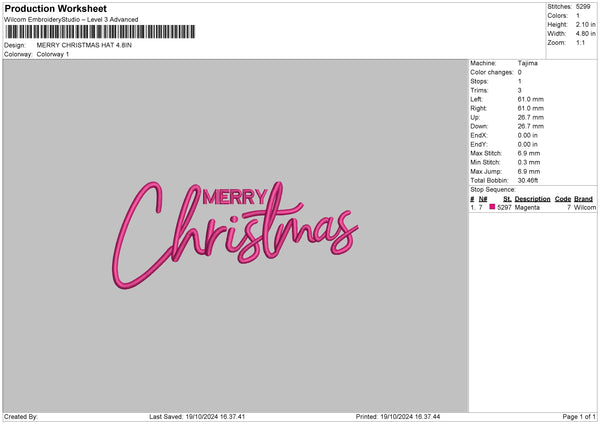Click the magenta color swatch in Stop Sequence
600x424 pixels.
tap(492, 207)
